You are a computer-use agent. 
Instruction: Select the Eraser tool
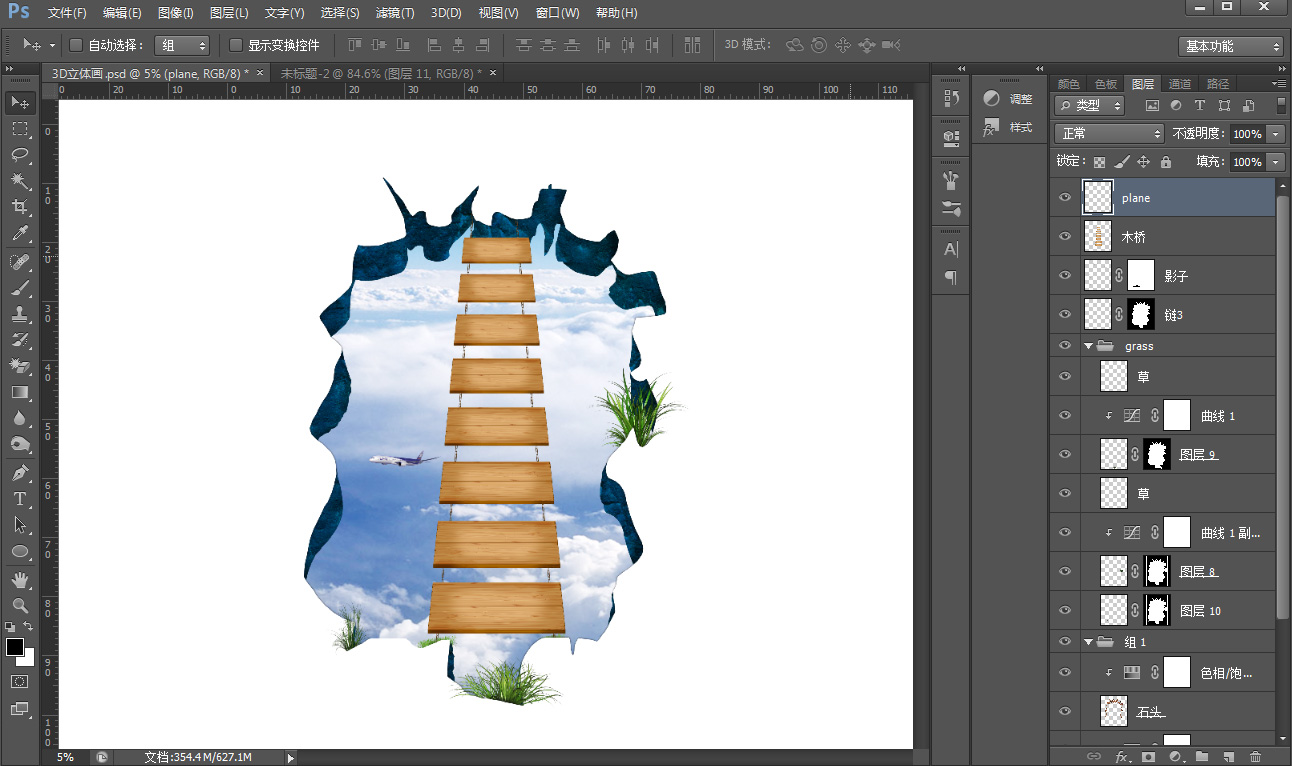20,366
